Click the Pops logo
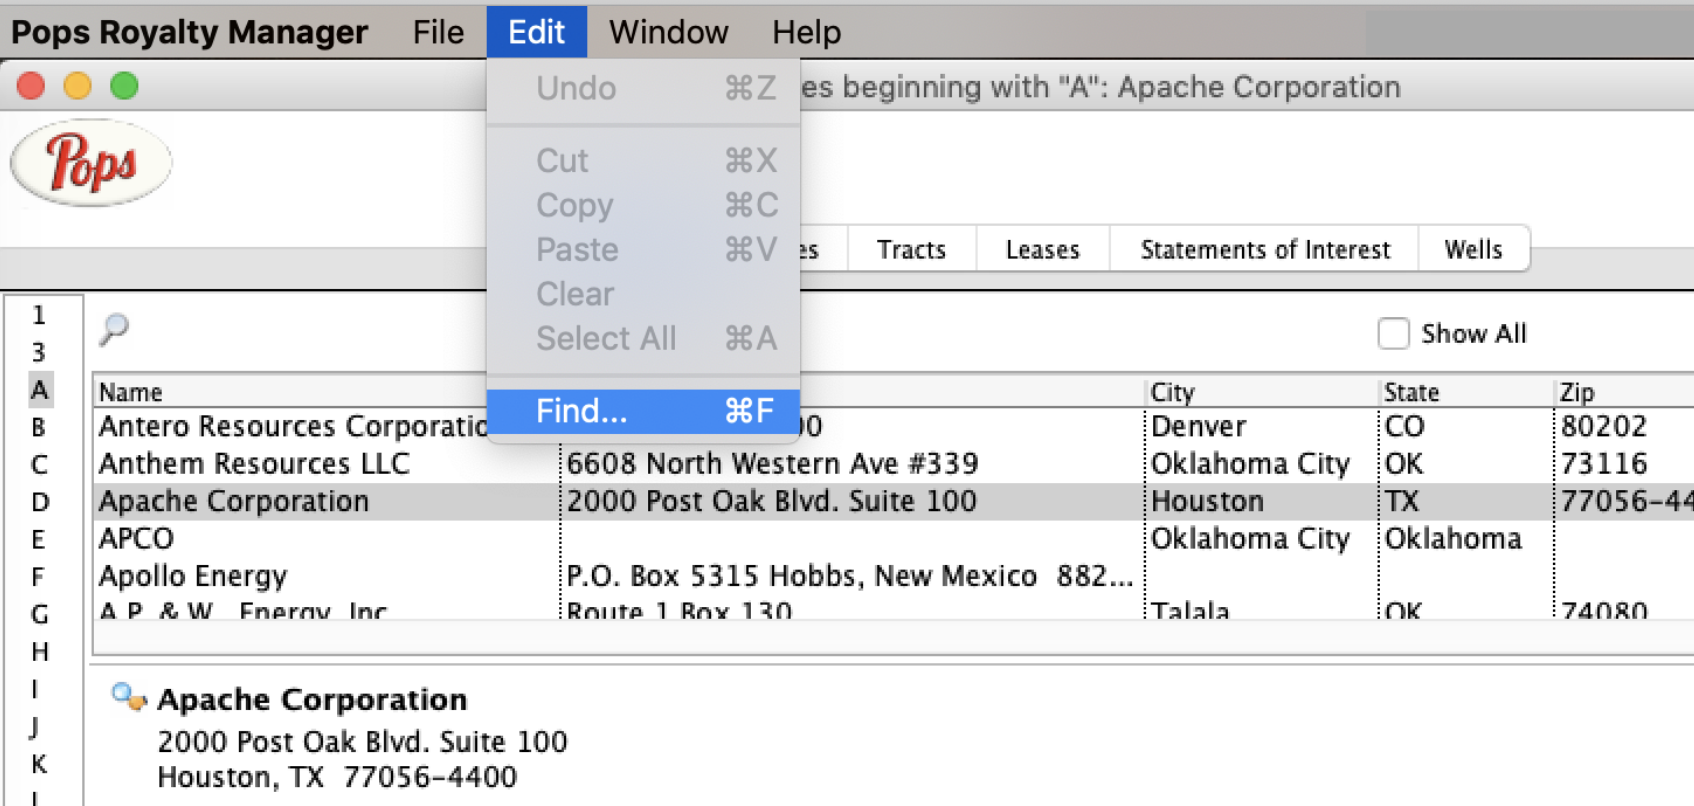 pos(91,163)
